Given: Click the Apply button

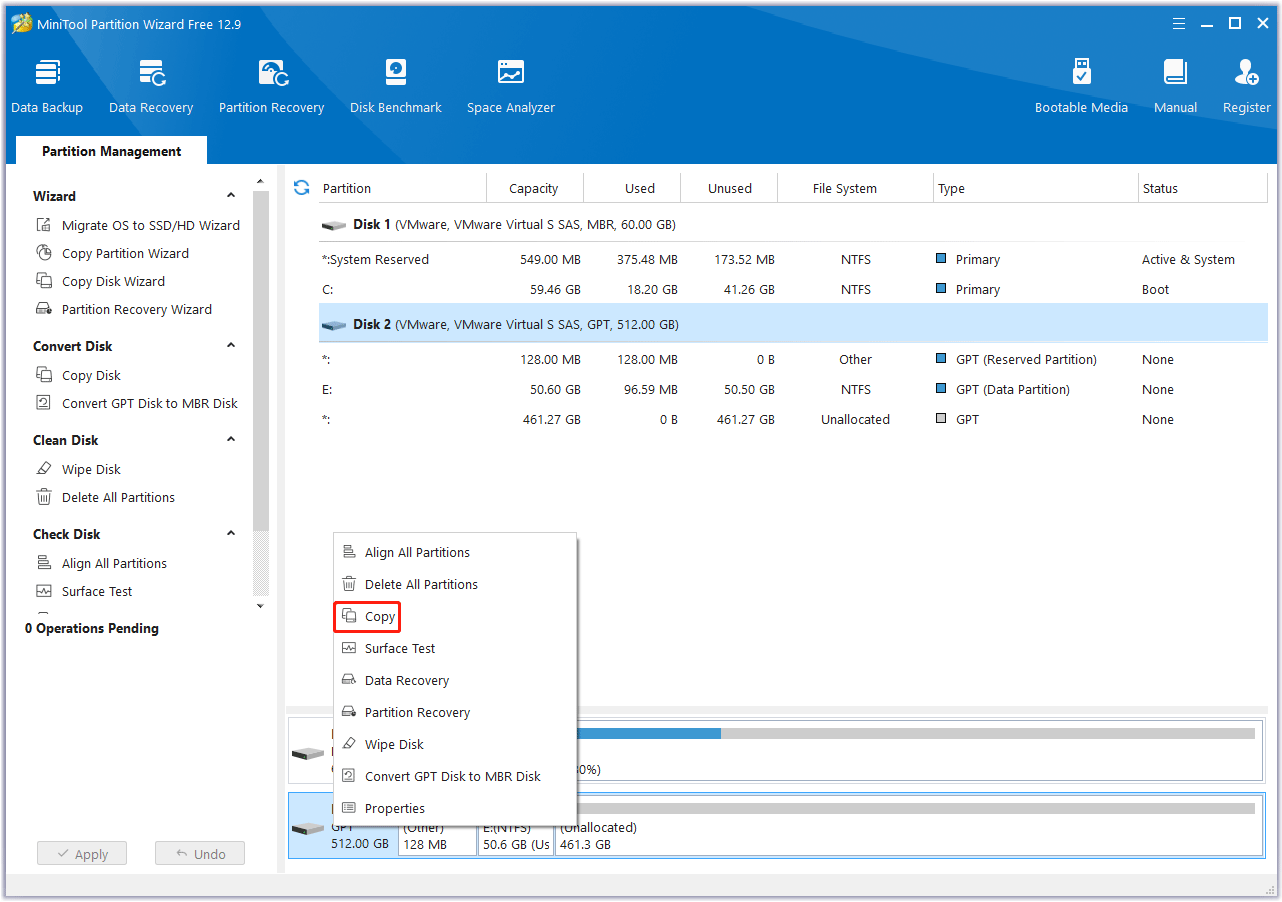Looking at the screenshot, I should pos(81,853).
